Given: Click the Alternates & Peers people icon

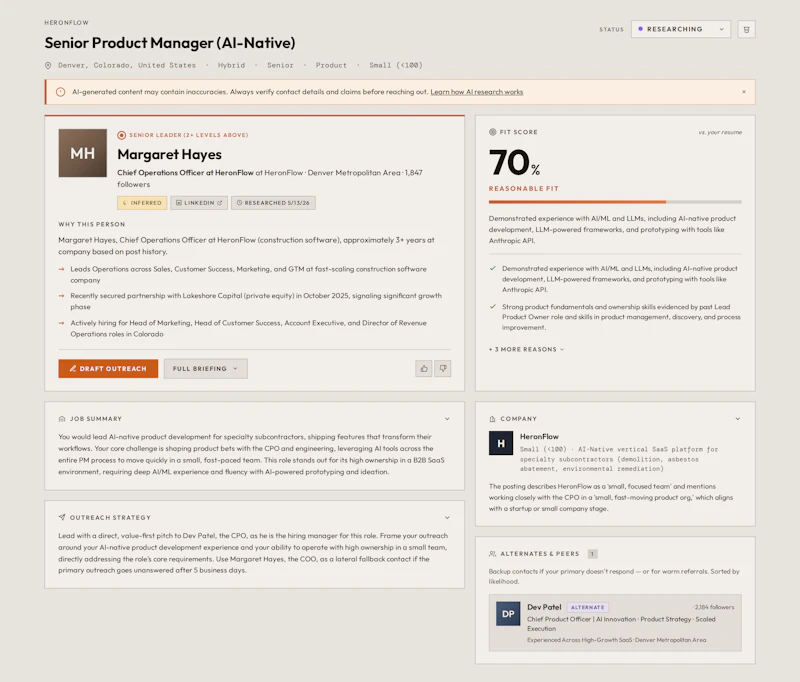Looking at the screenshot, I should click(x=492, y=554).
